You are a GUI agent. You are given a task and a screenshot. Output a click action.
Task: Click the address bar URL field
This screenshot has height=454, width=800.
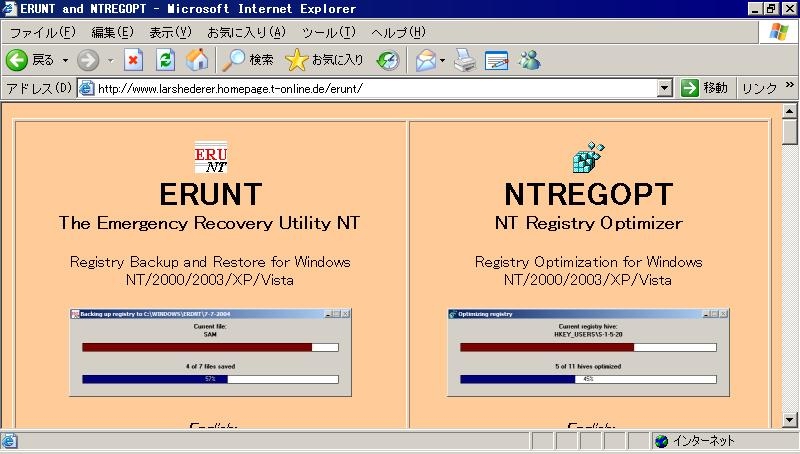point(376,89)
